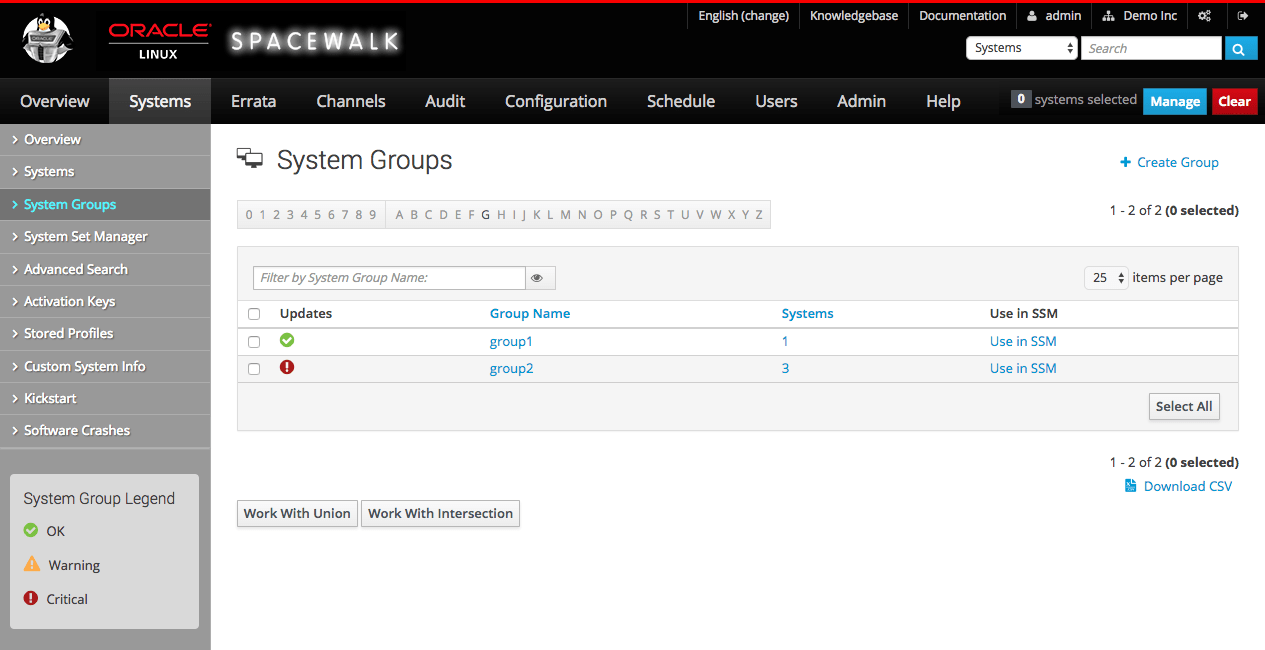1265x650 pixels.
Task: Open Custom System Info in sidebar
Action: point(105,366)
